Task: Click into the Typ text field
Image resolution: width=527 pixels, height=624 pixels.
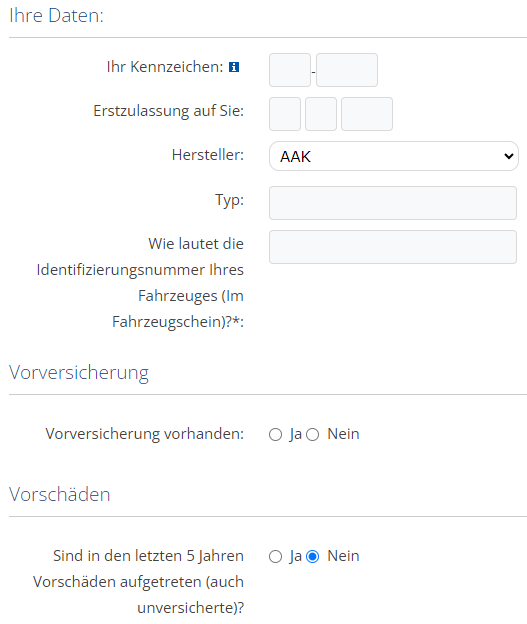Action: [393, 203]
